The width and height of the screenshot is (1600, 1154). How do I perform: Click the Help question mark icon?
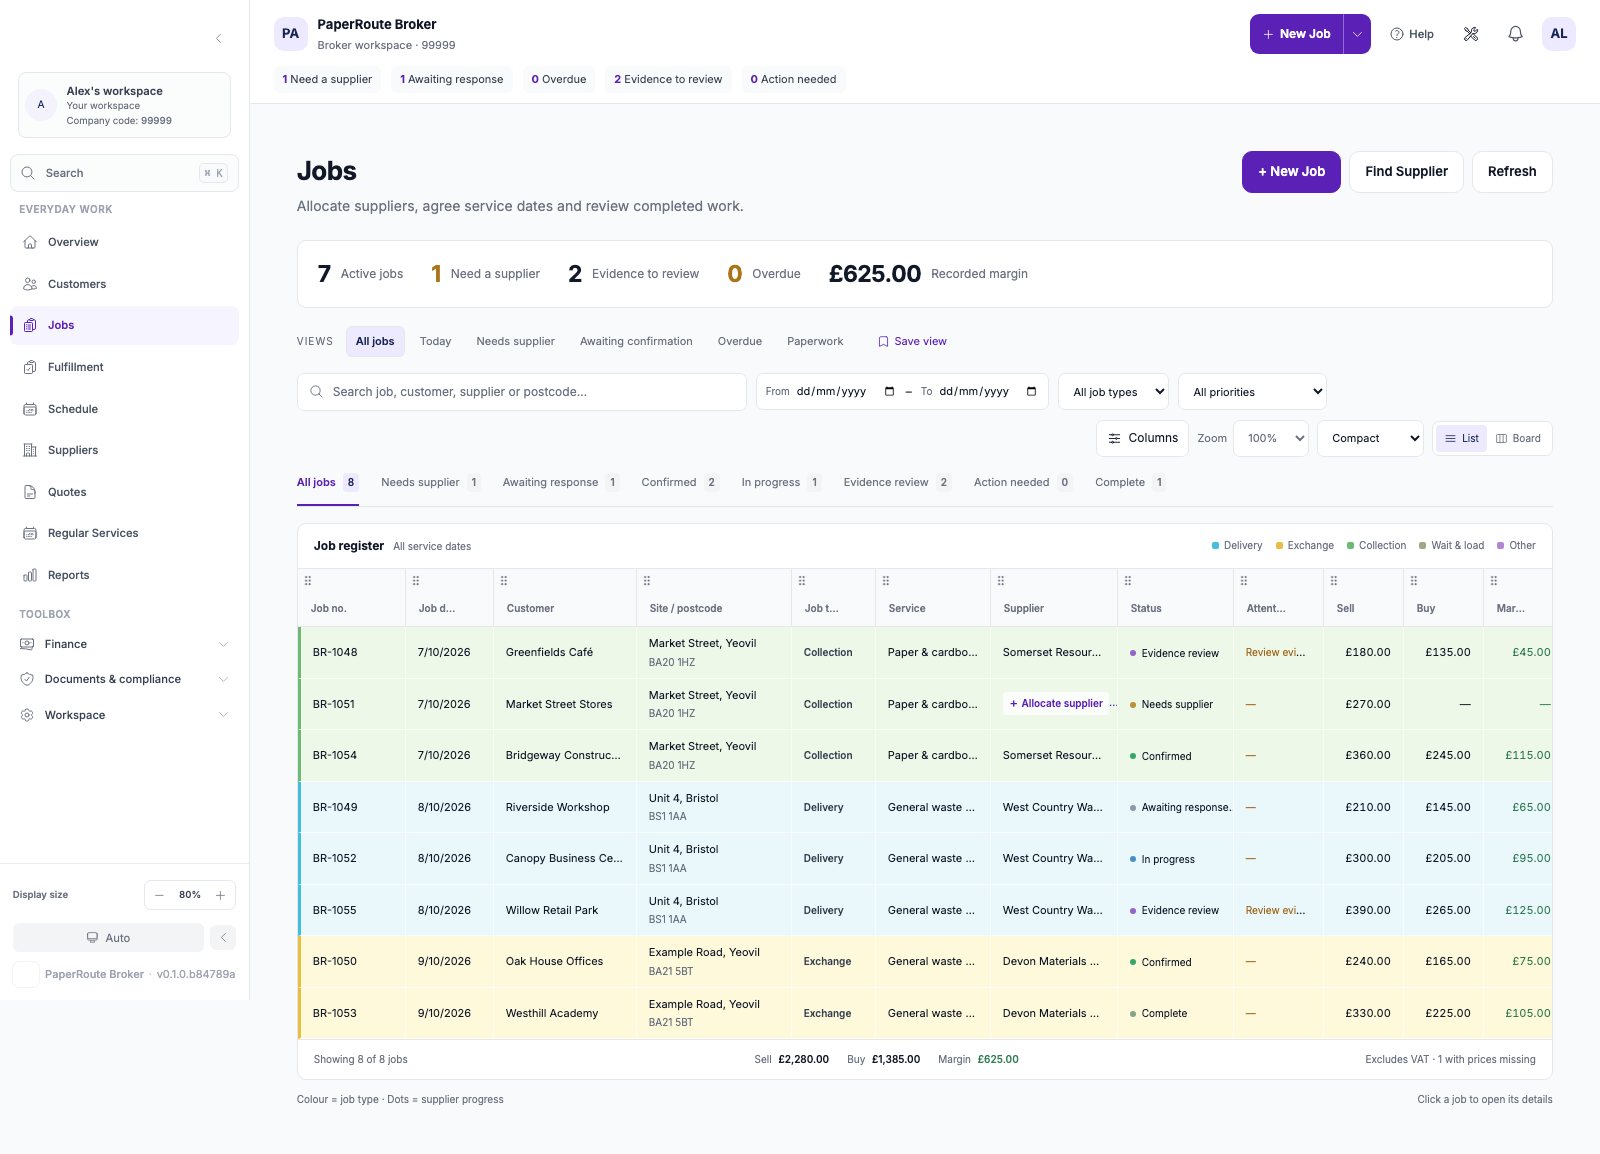(1397, 34)
